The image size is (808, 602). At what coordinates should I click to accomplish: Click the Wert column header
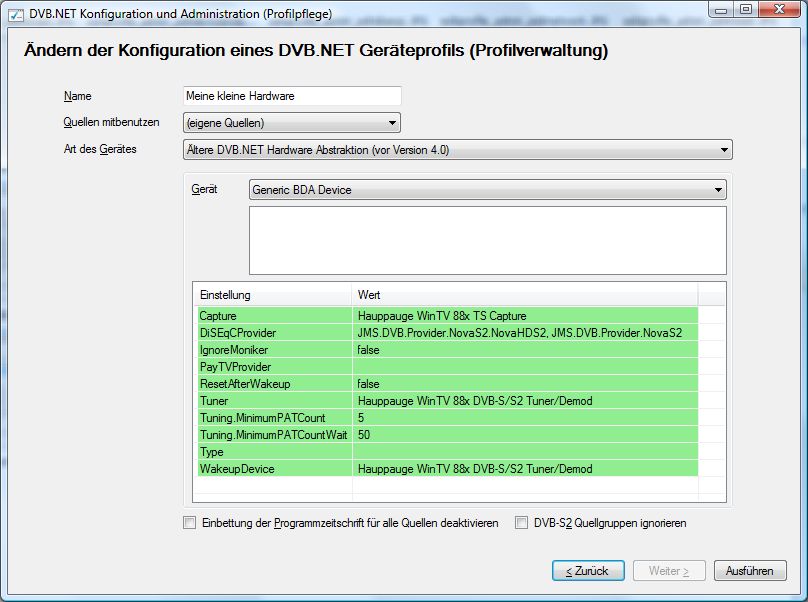[x=525, y=295]
